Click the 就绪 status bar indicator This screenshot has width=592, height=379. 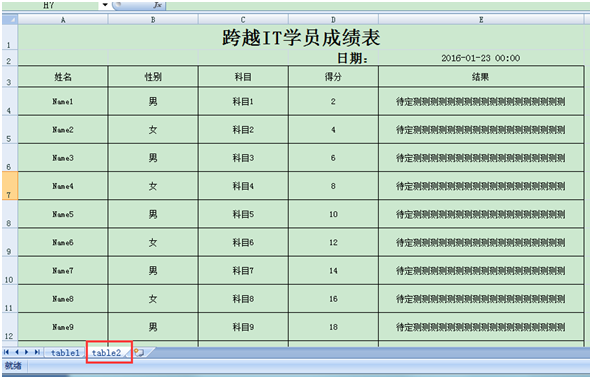coord(13,366)
